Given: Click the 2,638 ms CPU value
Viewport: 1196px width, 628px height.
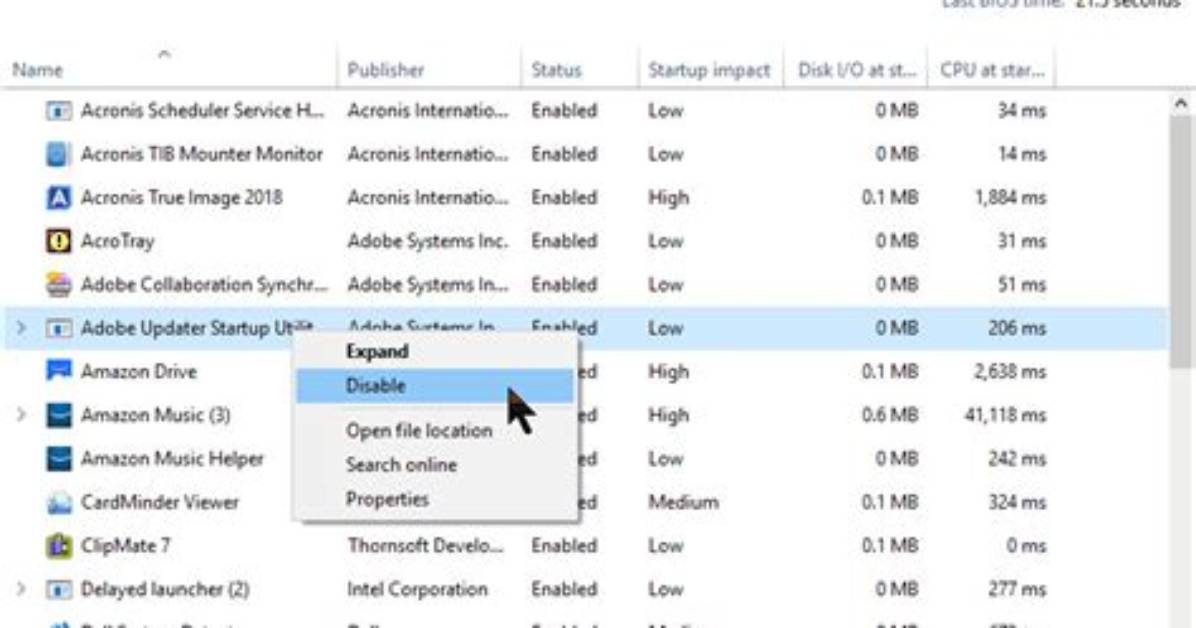Looking at the screenshot, I should (x=1010, y=372).
